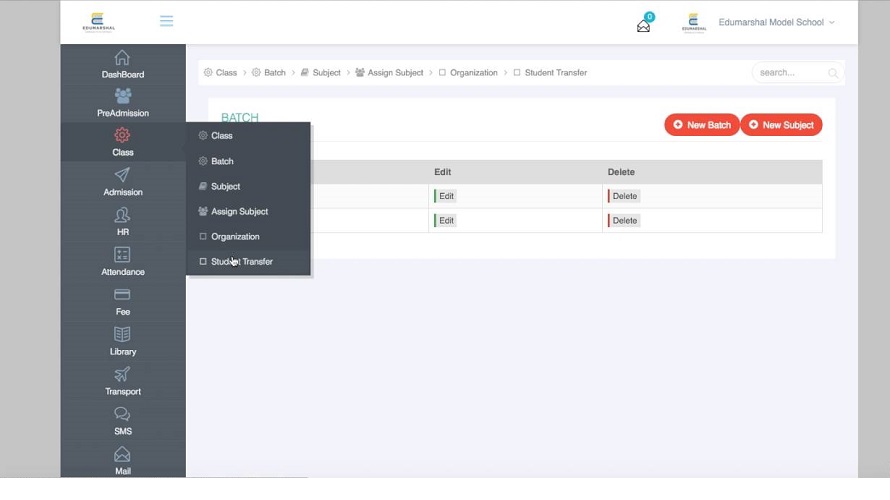Open the Attendance calculator icon
Image resolution: width=890 pixels, height=500 pixels.
tap(122, 255)
